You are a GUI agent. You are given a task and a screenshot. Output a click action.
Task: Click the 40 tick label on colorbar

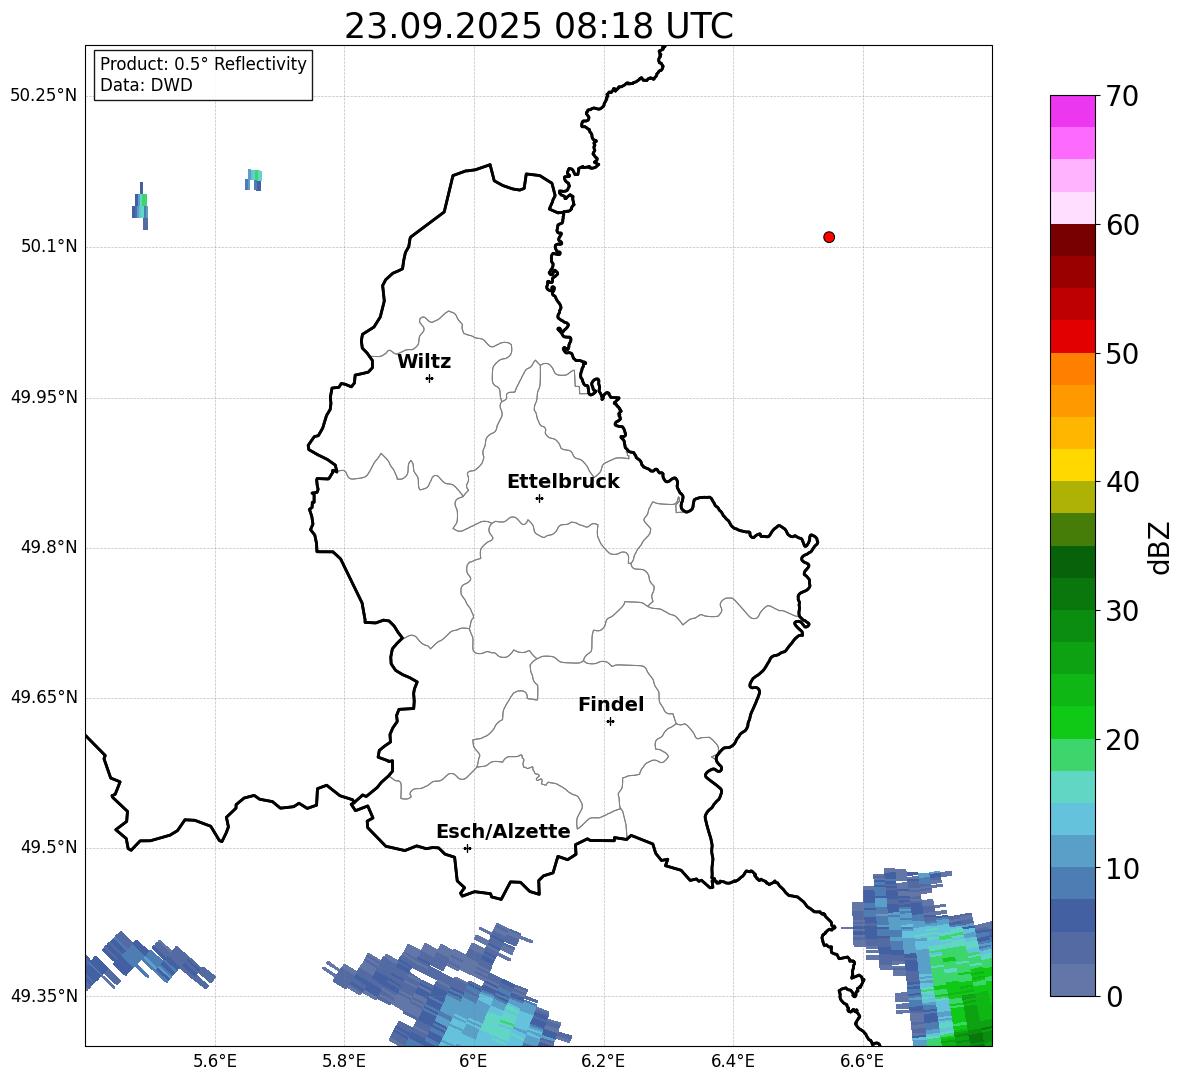click(x=1123, y=482)
